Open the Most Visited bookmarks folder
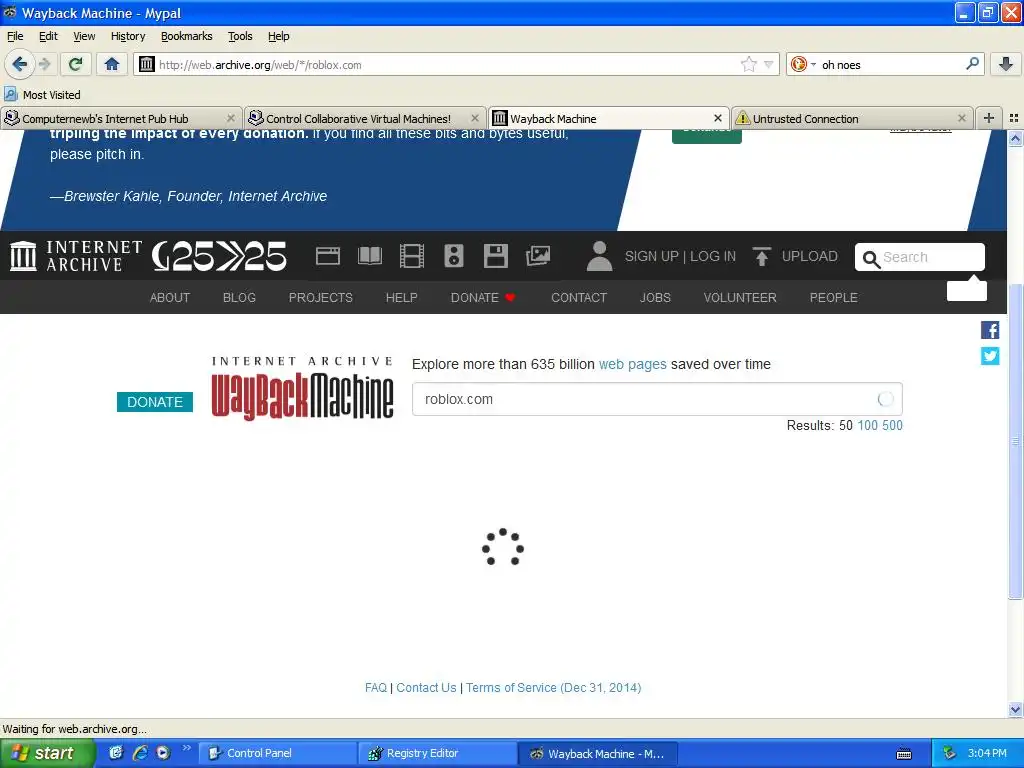Viewport: 1024px width, 768px height. click(42, 95)
